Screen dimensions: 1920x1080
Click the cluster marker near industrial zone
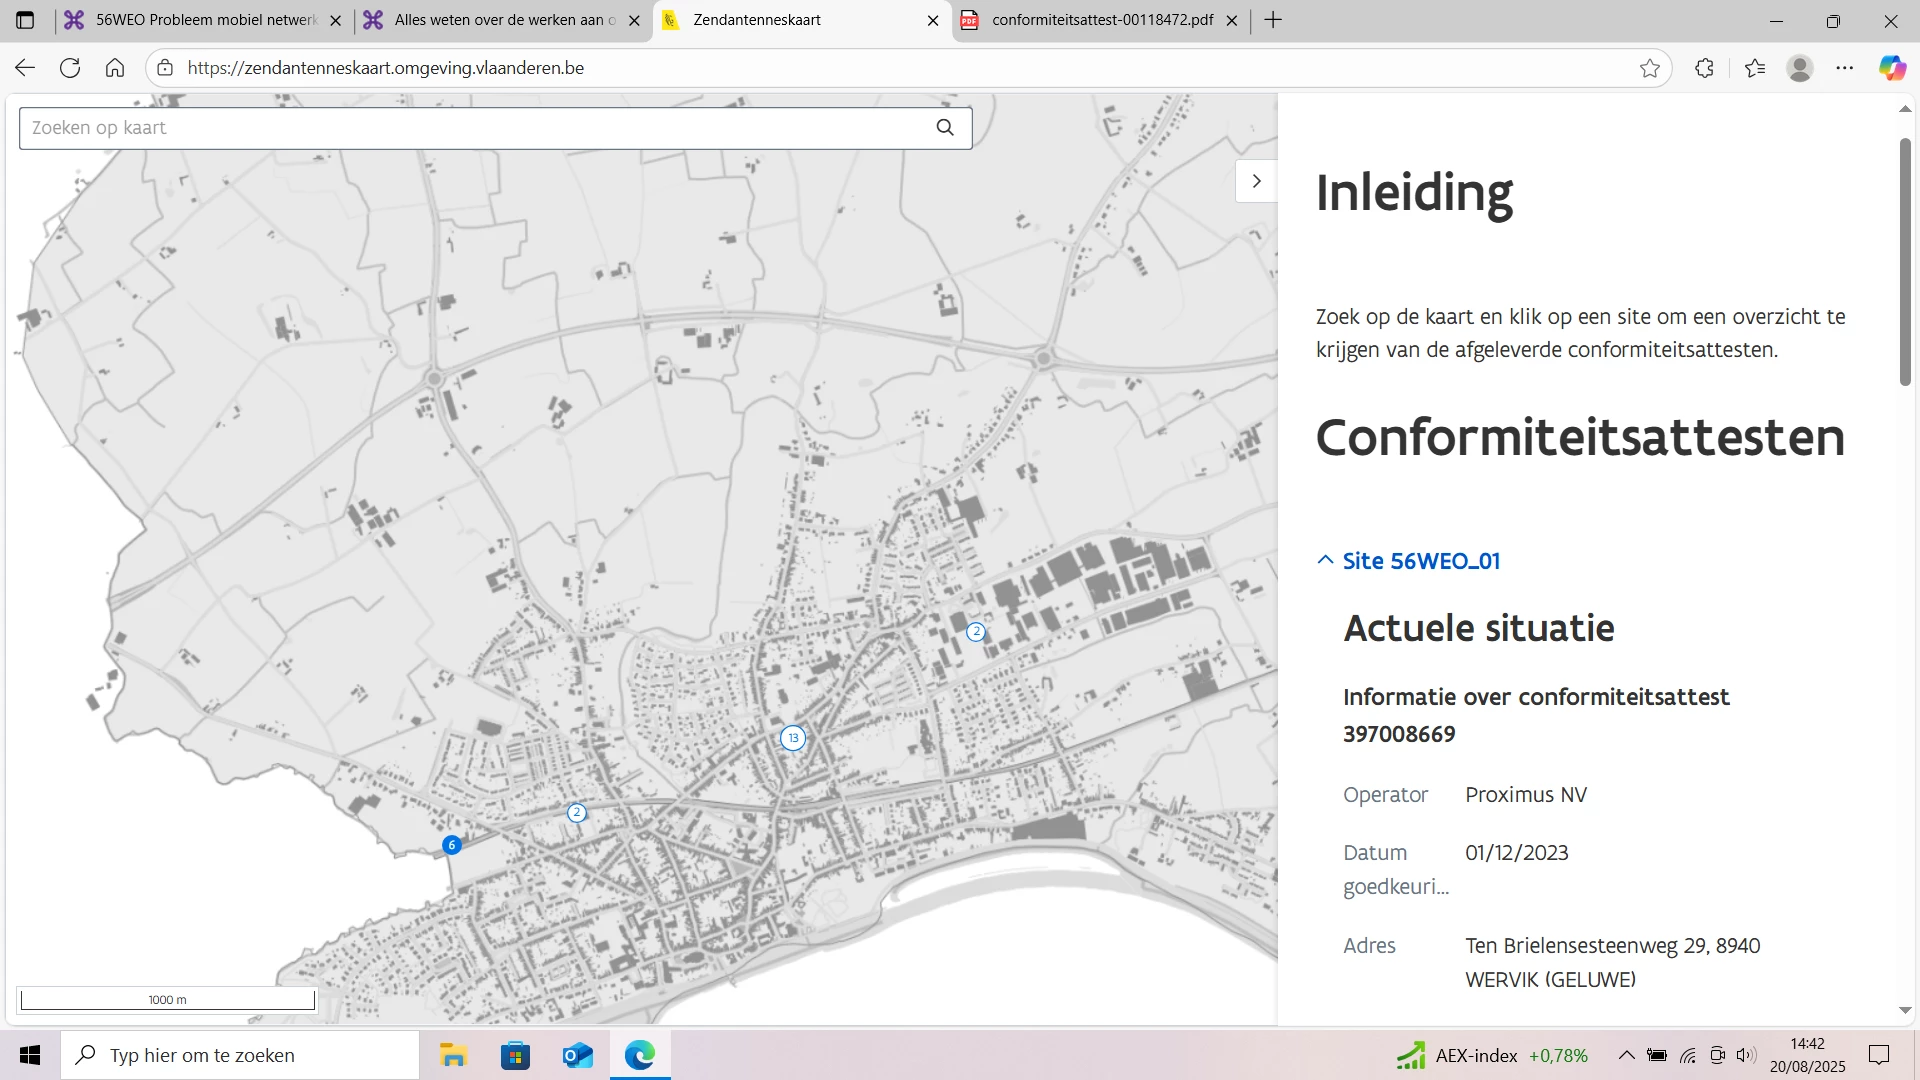976,632
